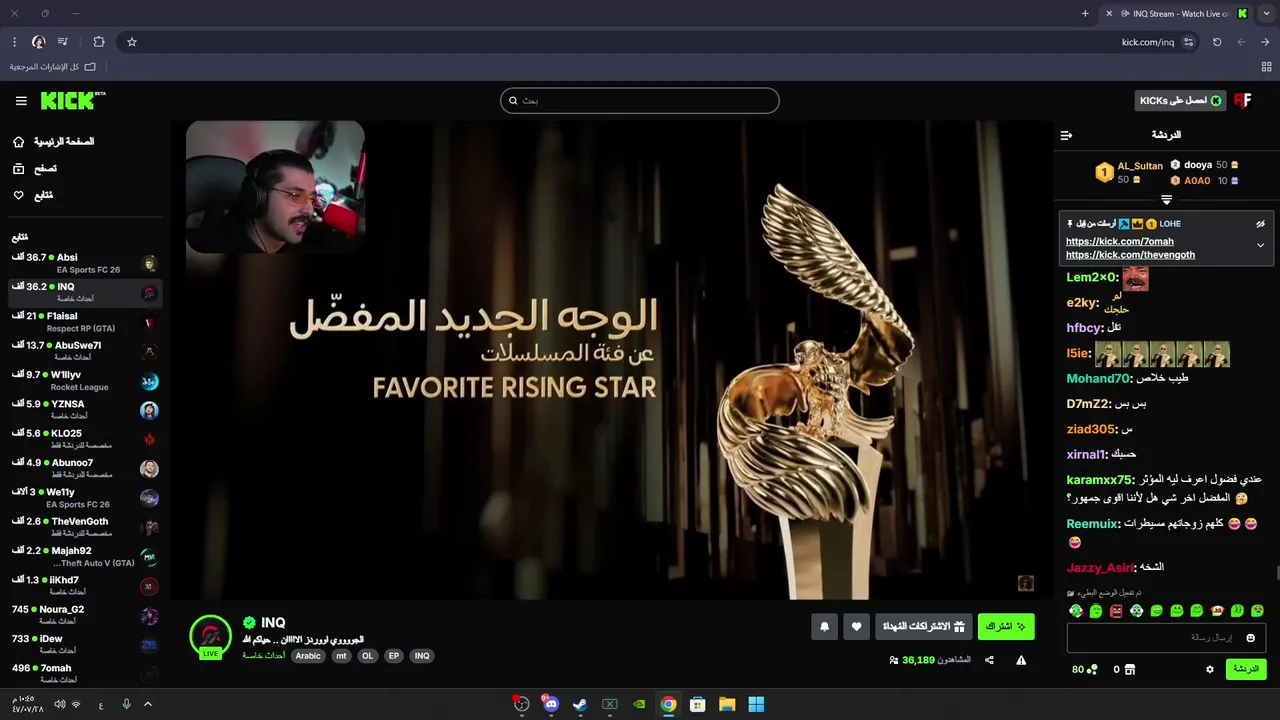The height and width of the screenshot is (720, 1280).
Task: Open YZNSA channel in sidebar
Action: [x=85, y=410]
